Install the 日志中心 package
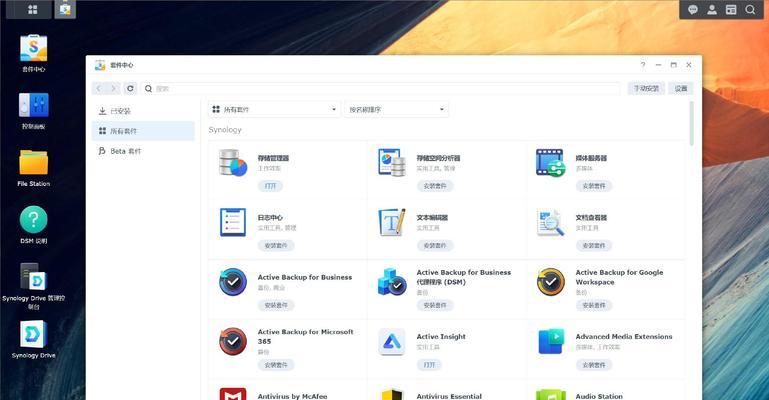The image size is (769, 400). point(276,245)
